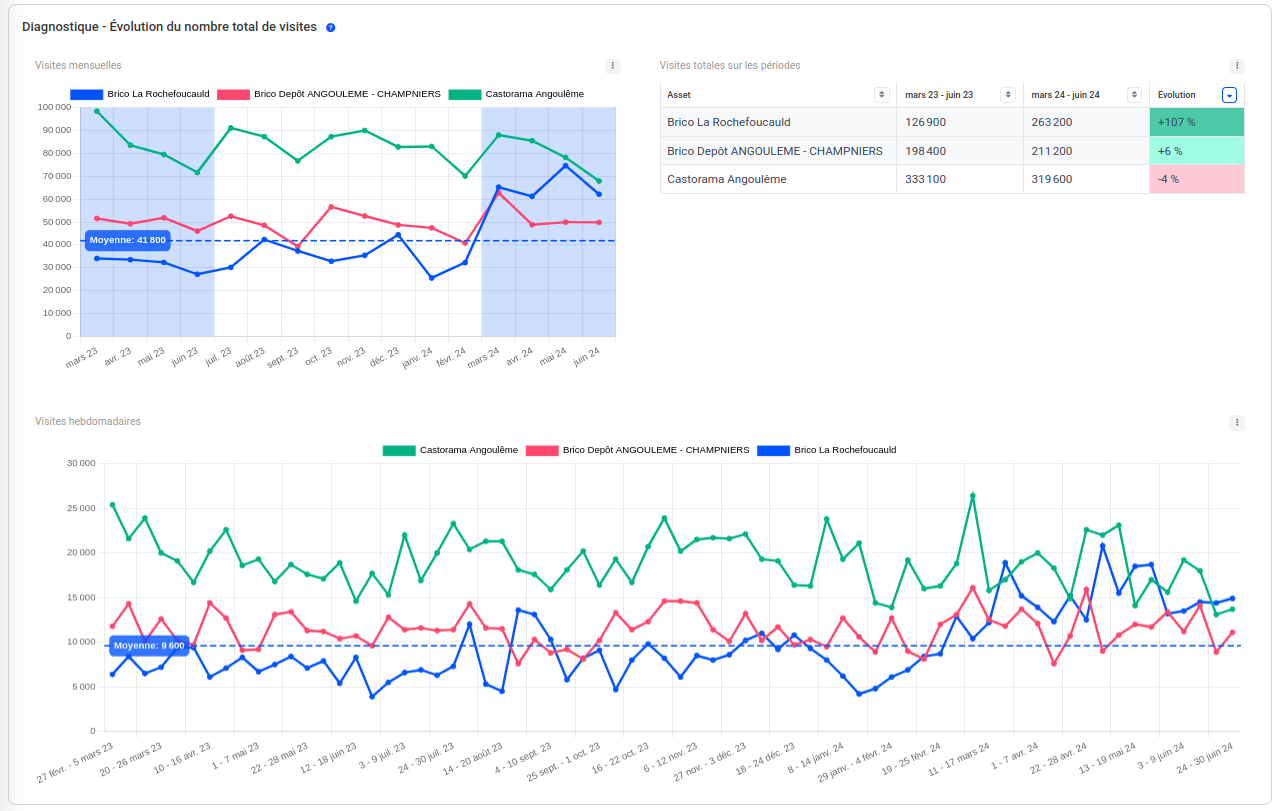
Task: Sort by the mars 23 - juin 23 column
Action: coord(1008,95)
